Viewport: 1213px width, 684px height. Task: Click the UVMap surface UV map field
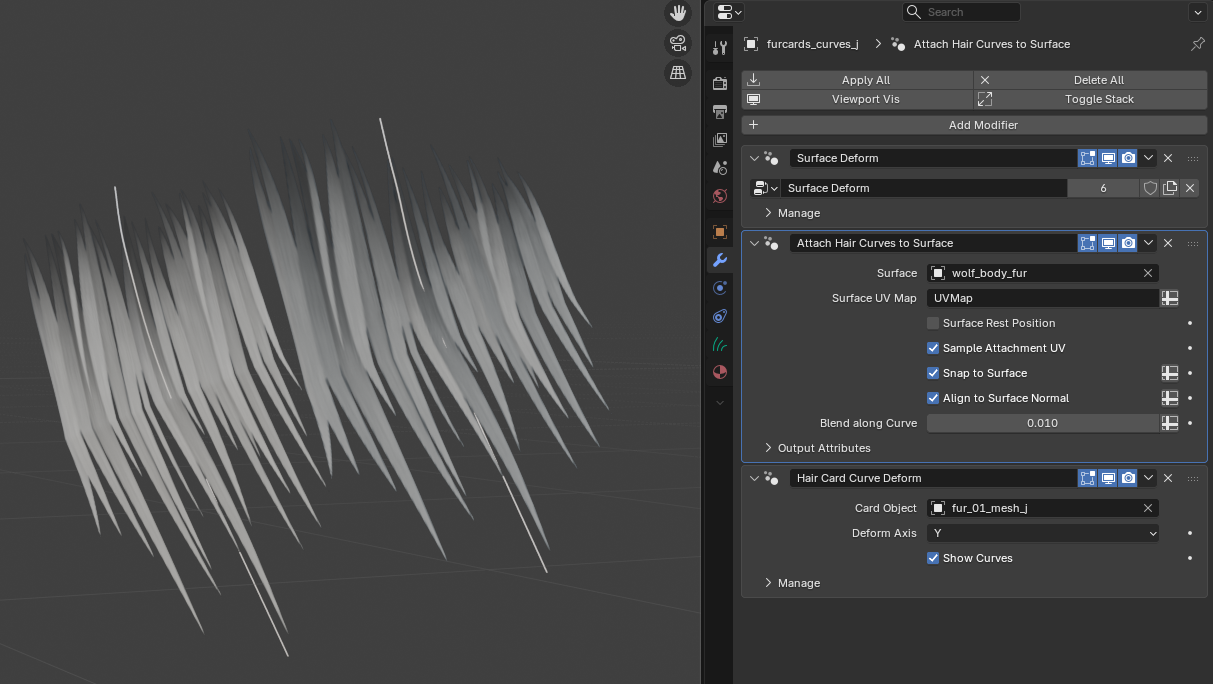[1042, 298]
